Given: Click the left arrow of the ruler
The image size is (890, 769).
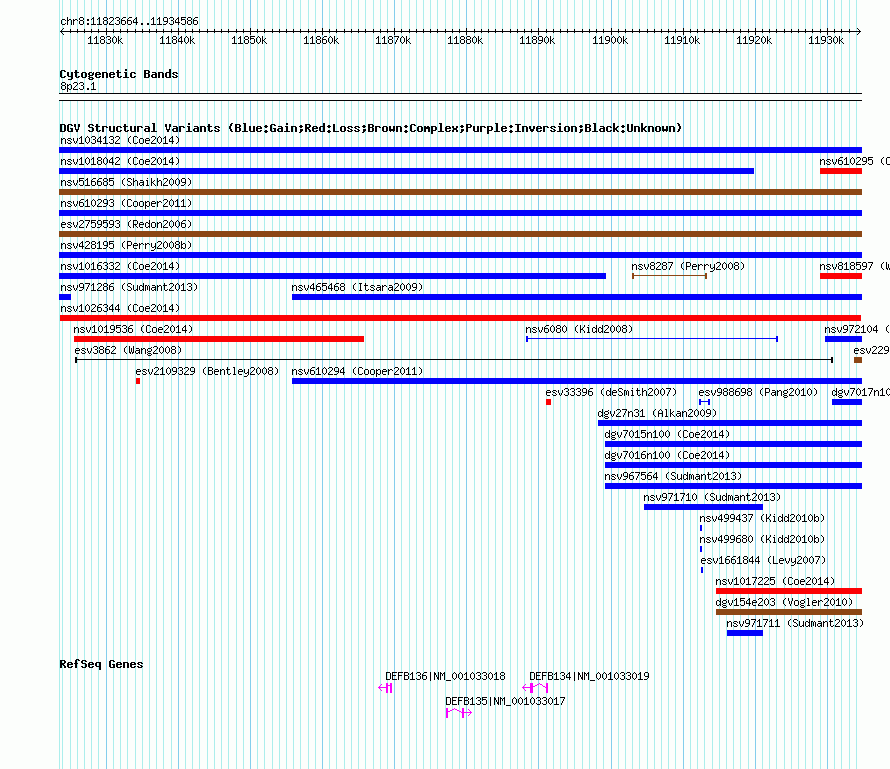Looking at the screenshot, I should [x=62, y=31].
